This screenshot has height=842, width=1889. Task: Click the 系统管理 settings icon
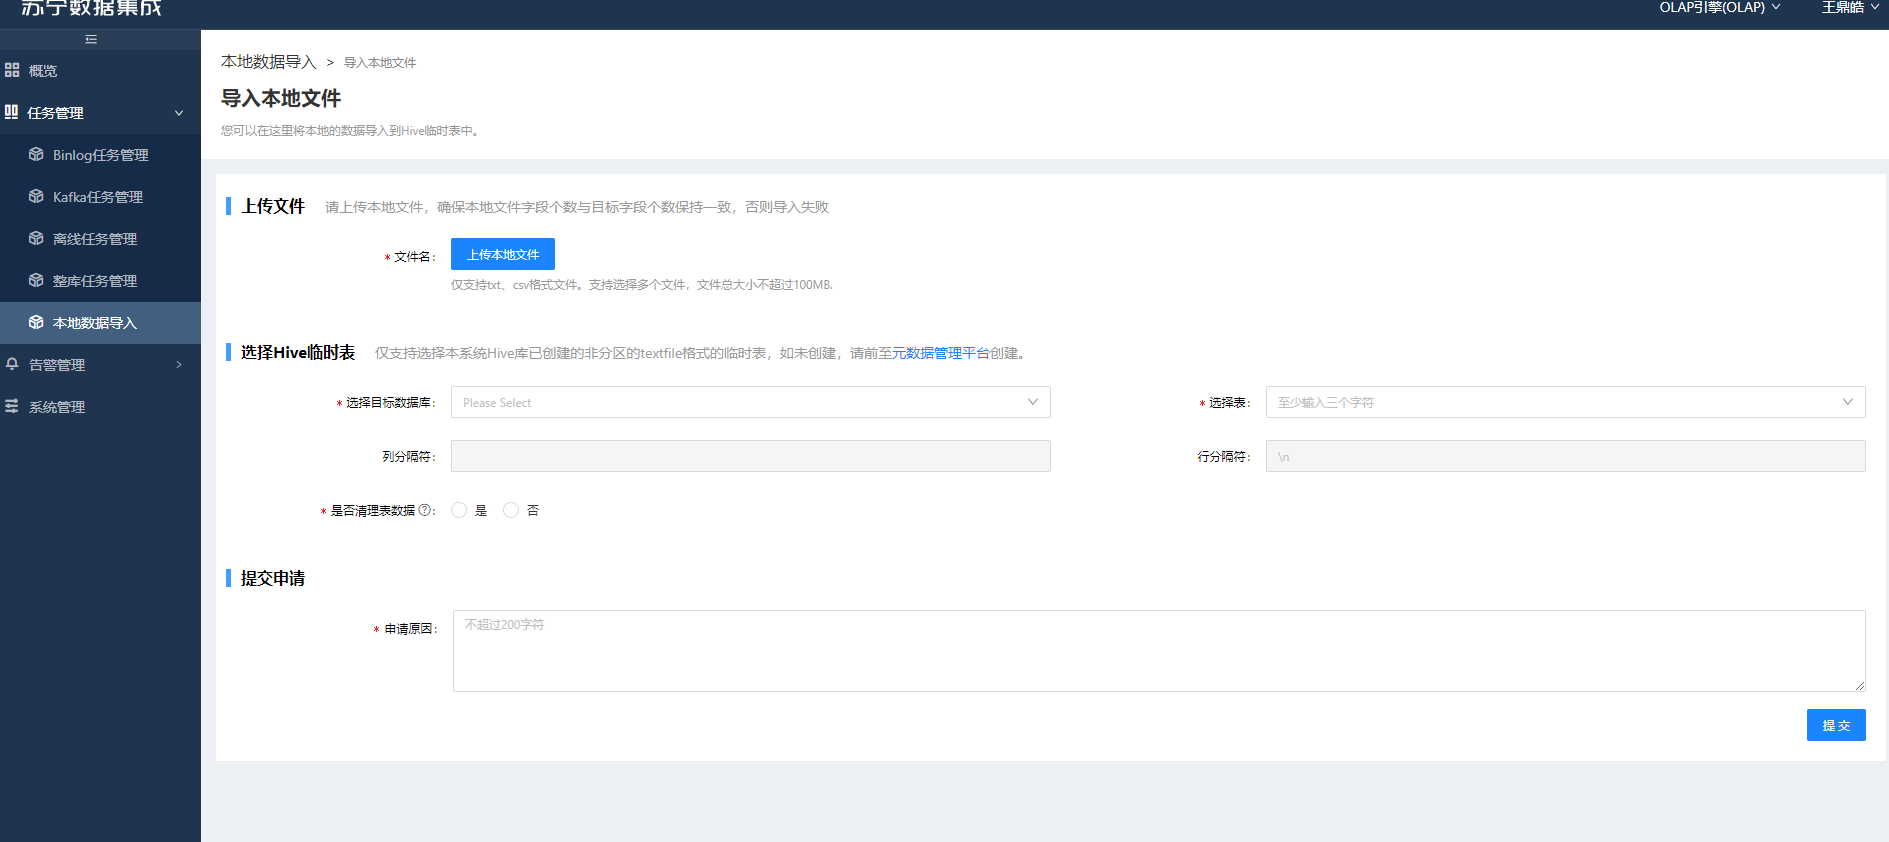(x=12, y=406)
